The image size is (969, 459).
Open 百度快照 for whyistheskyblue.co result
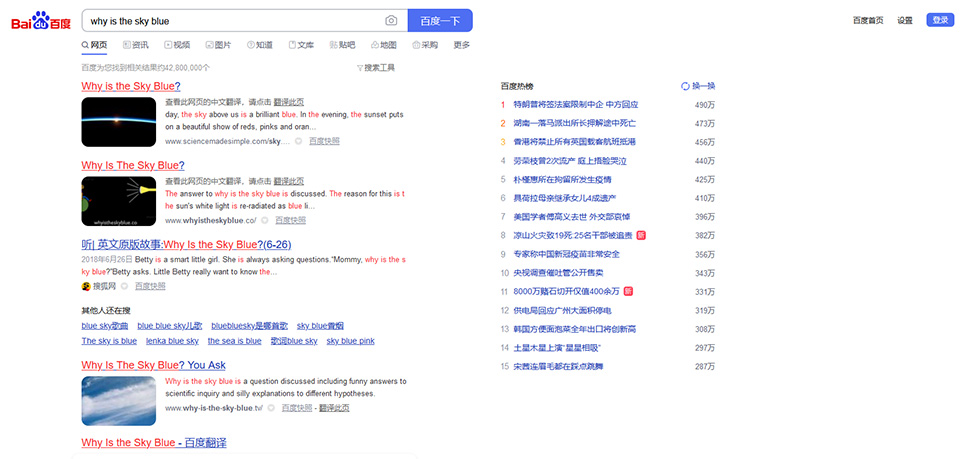click(290, 221)
